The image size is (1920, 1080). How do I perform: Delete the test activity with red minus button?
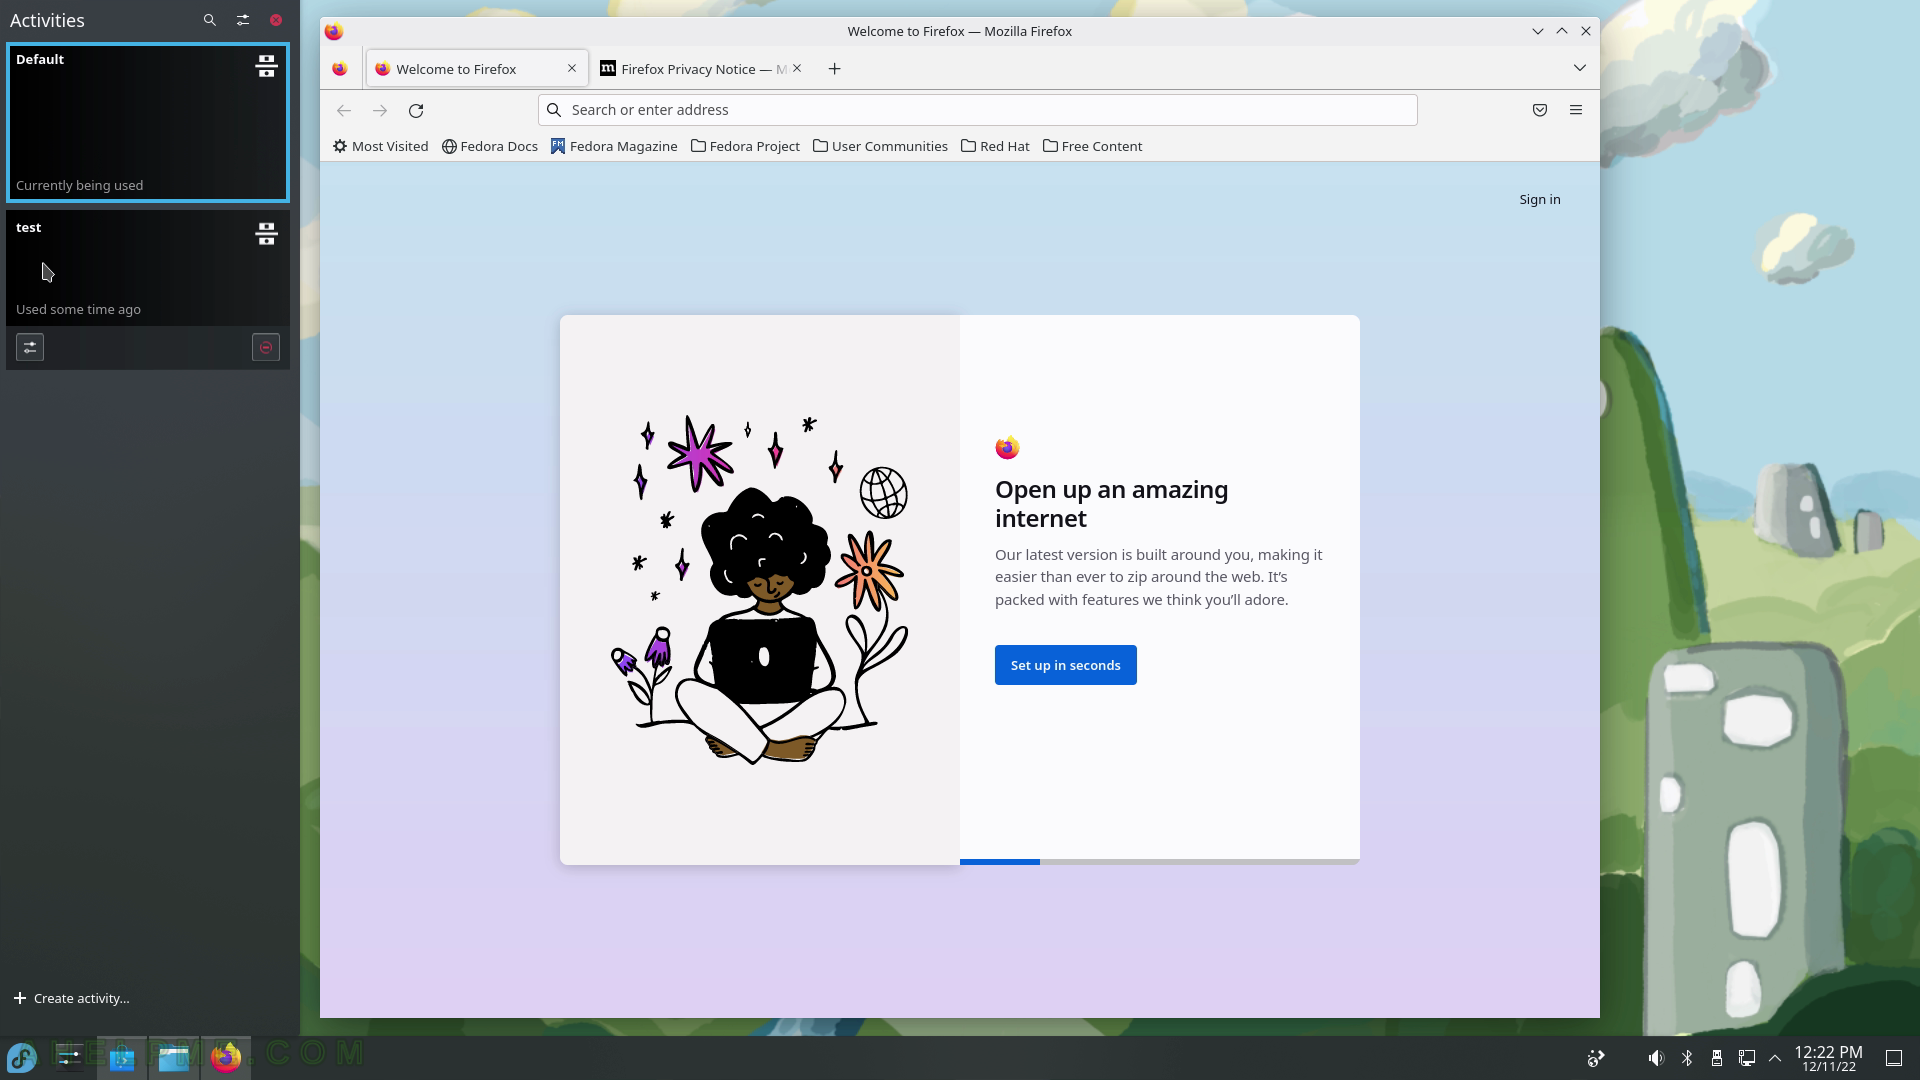pos(266,347)
